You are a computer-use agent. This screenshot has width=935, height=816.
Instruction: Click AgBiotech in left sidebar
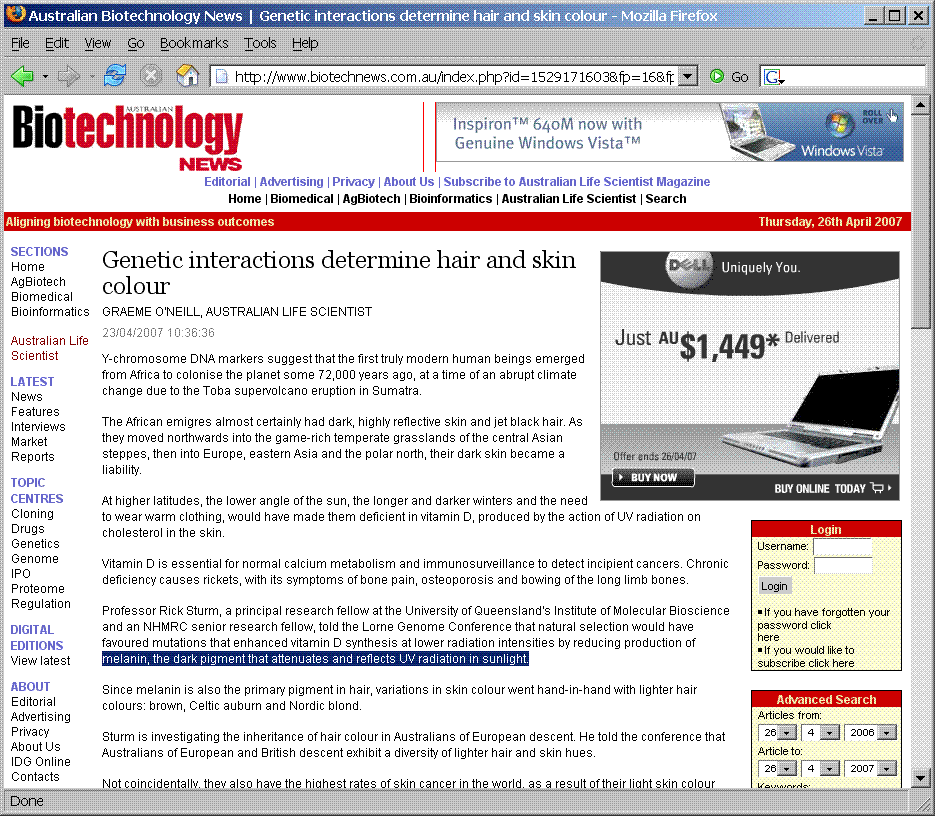pyautogui.click(x=38, y=282)
